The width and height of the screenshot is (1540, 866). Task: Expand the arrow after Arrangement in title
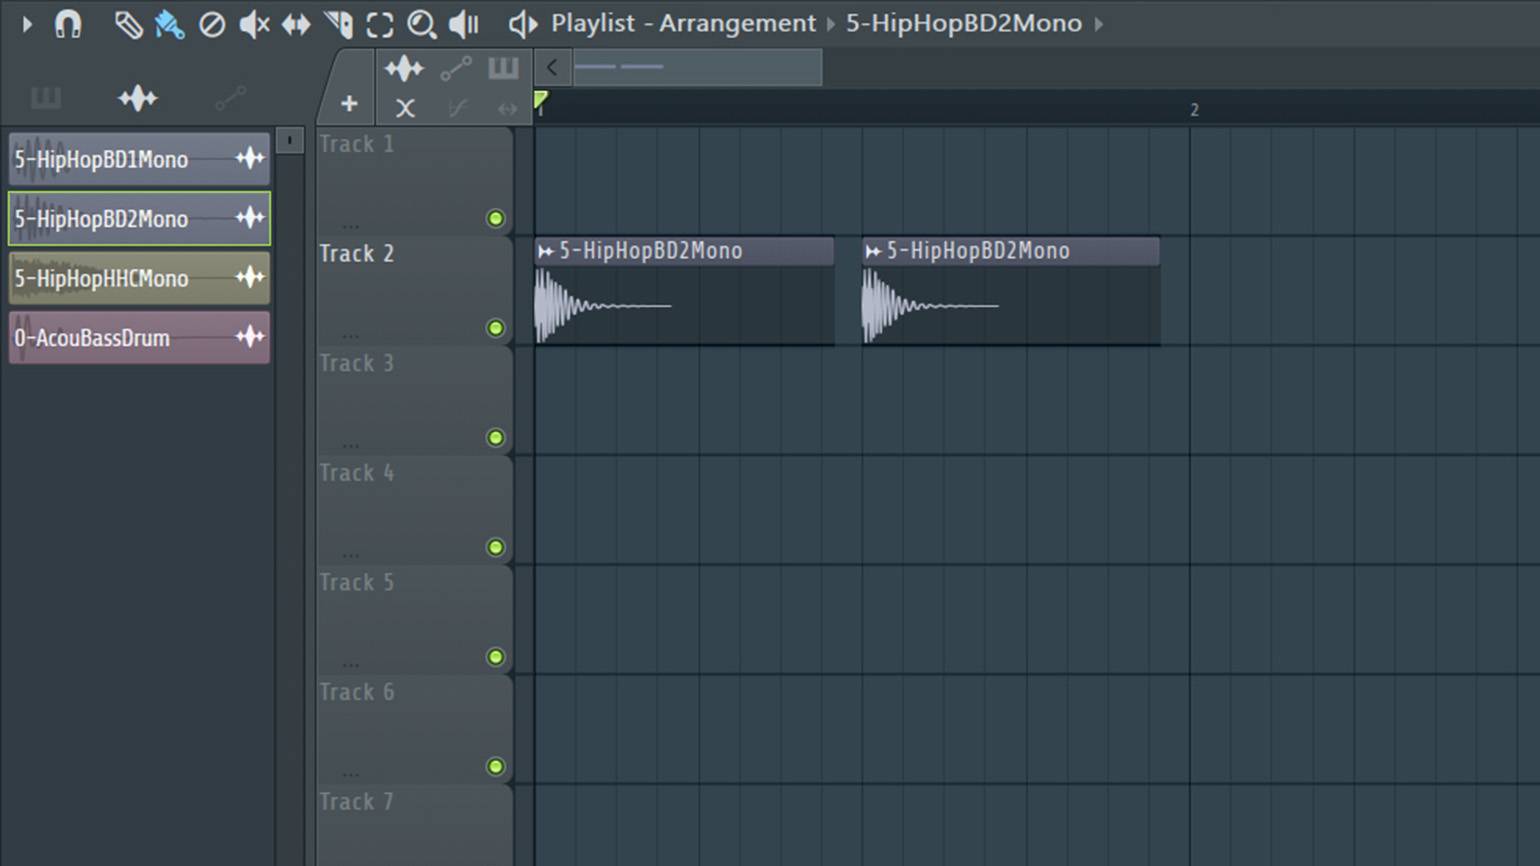[x=830, y=24]
